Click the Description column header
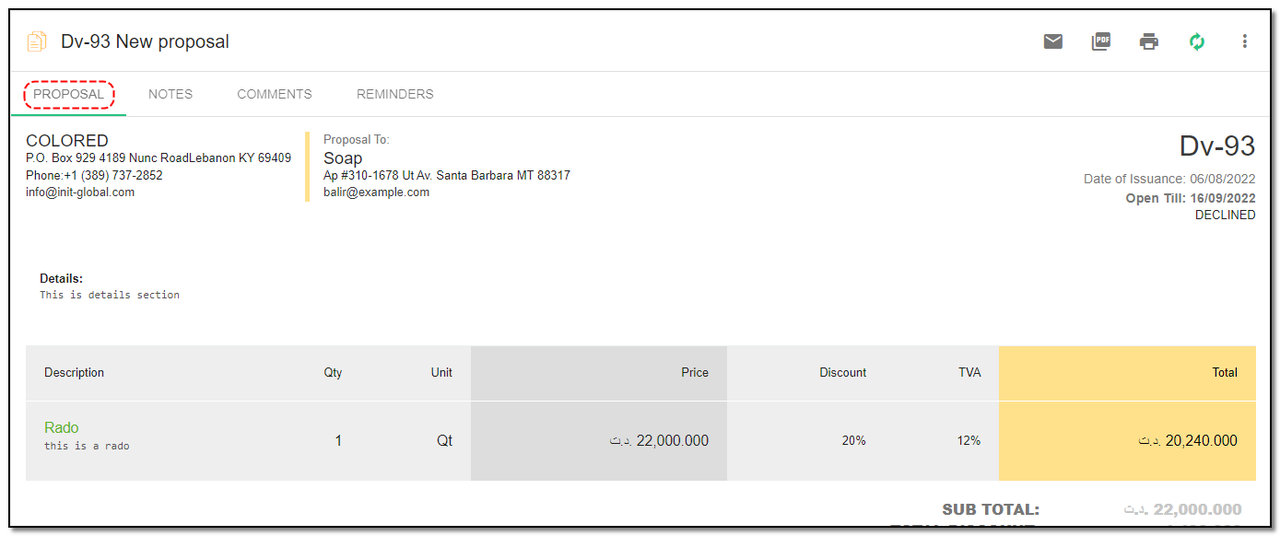Viewport: 1280px width, 536px height. tap(74, 372)
